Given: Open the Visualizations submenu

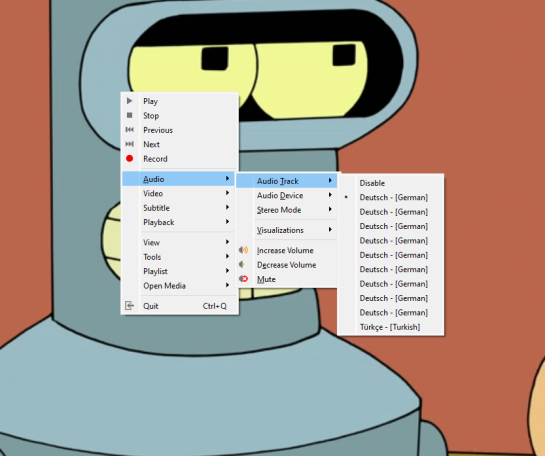Looking at the screenshot, I should click(x=286, y=230).
